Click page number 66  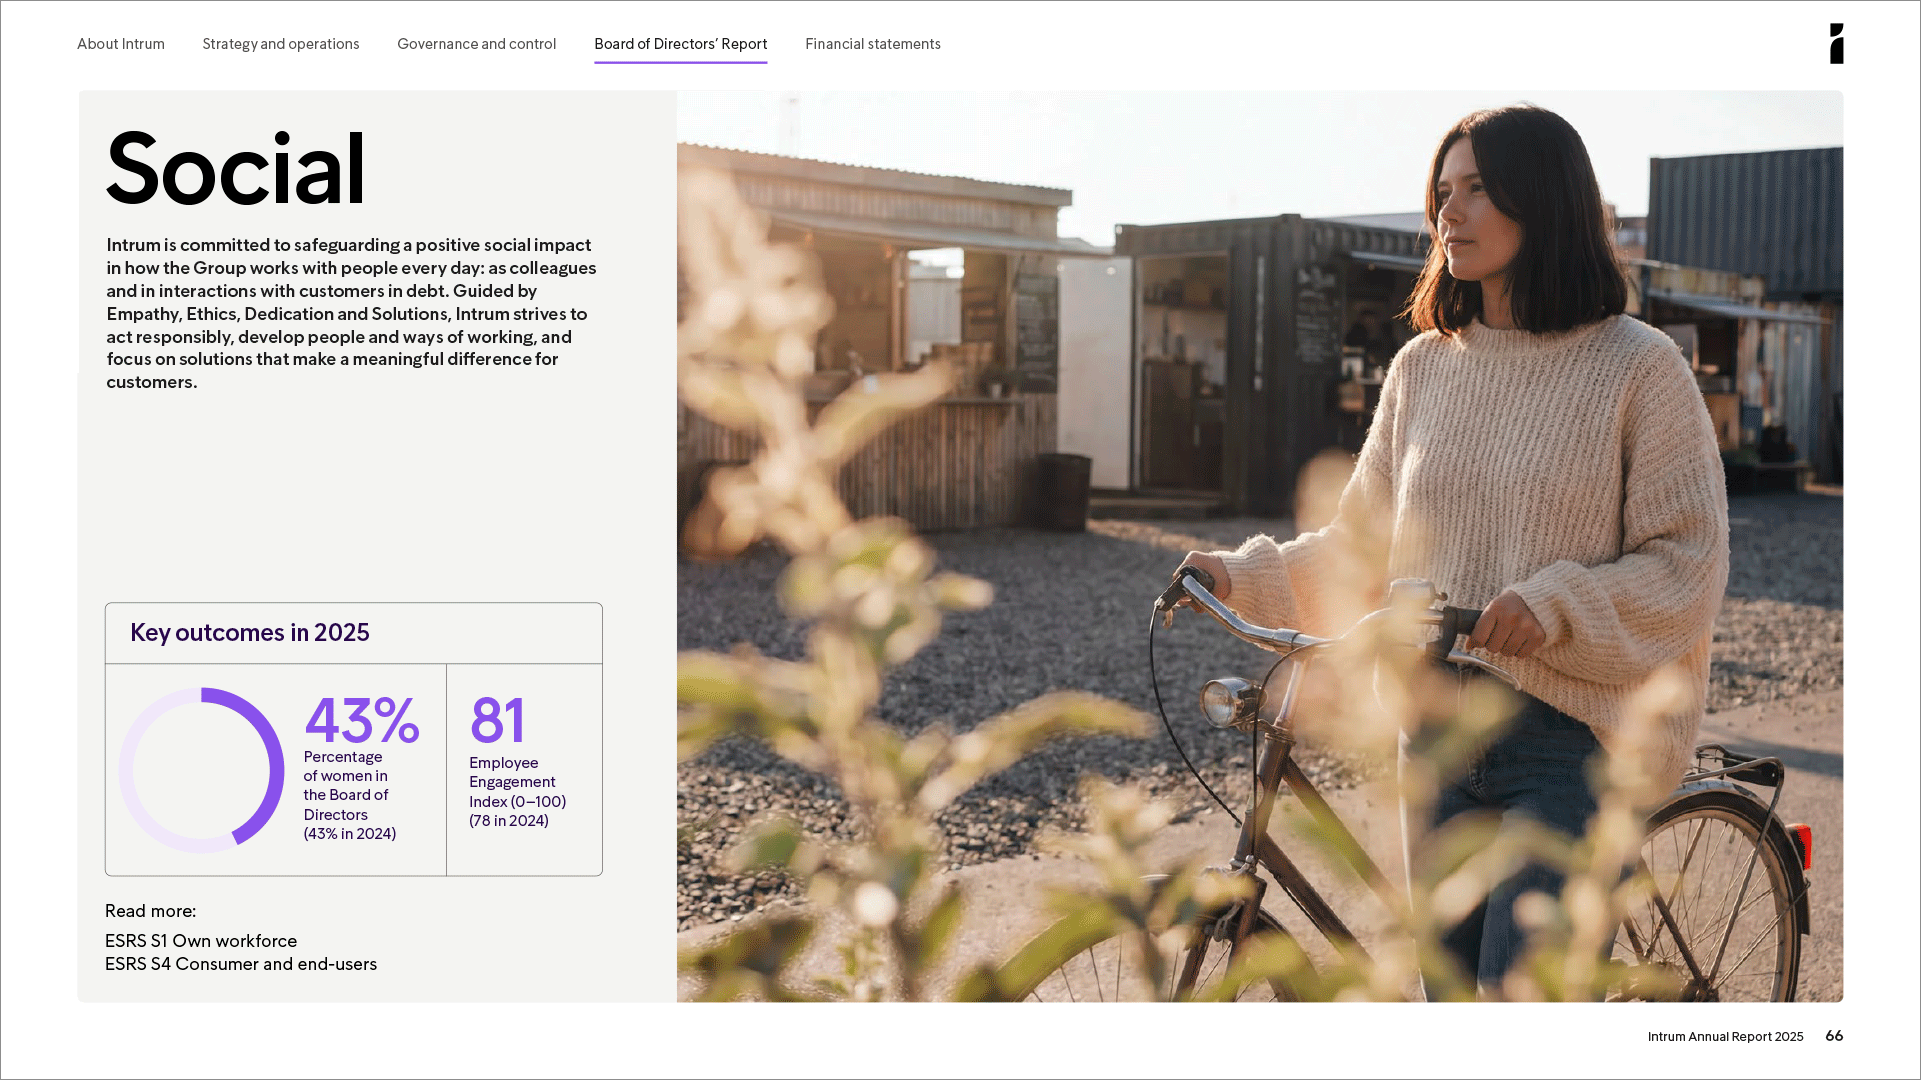point(1833,1036)
